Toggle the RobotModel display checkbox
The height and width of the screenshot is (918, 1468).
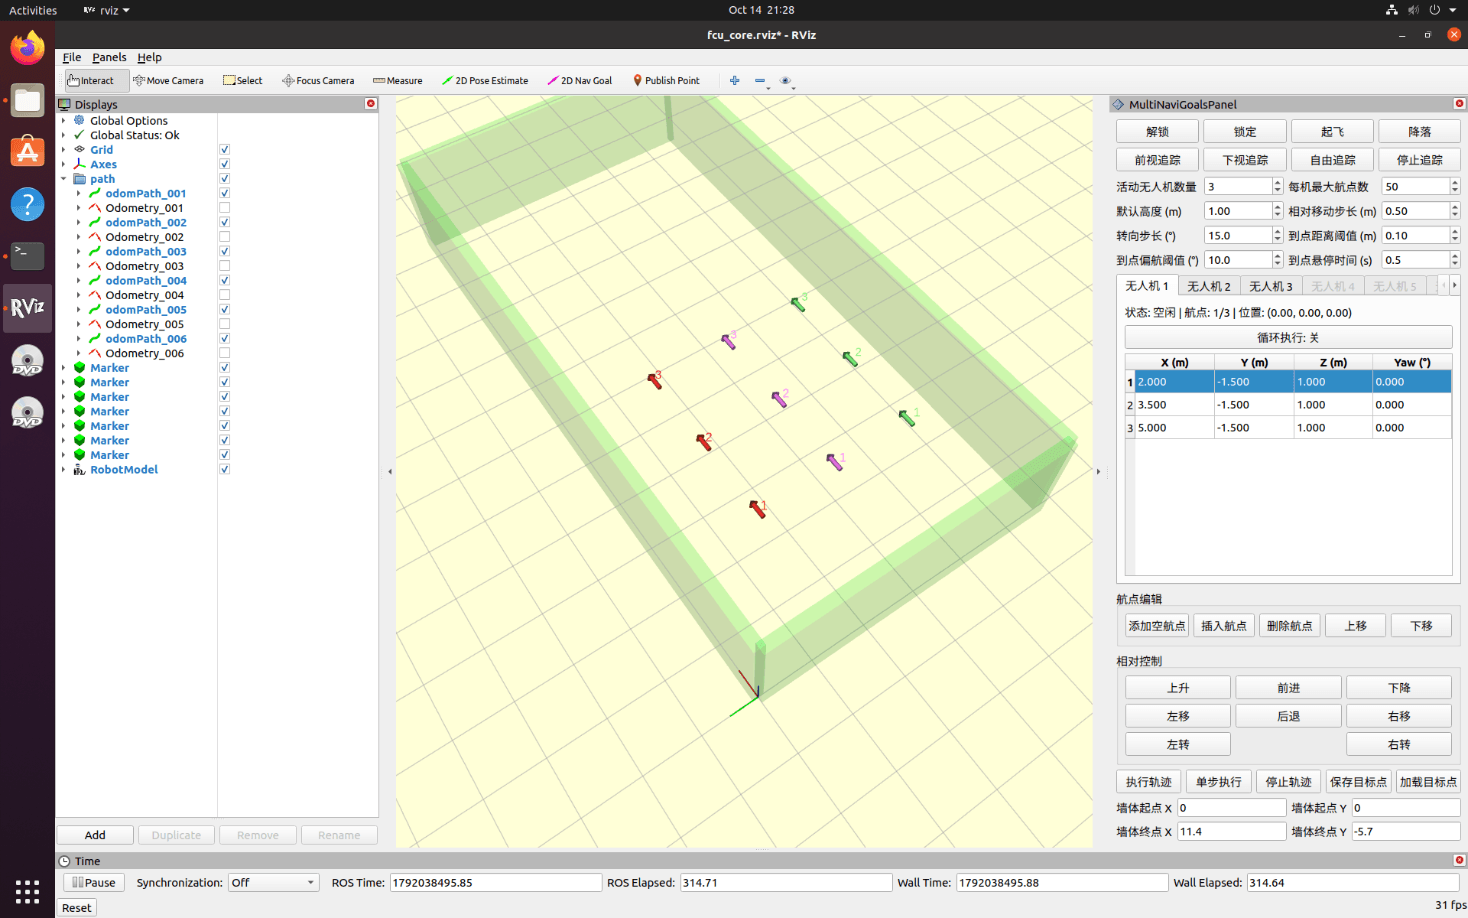(224, 469)
